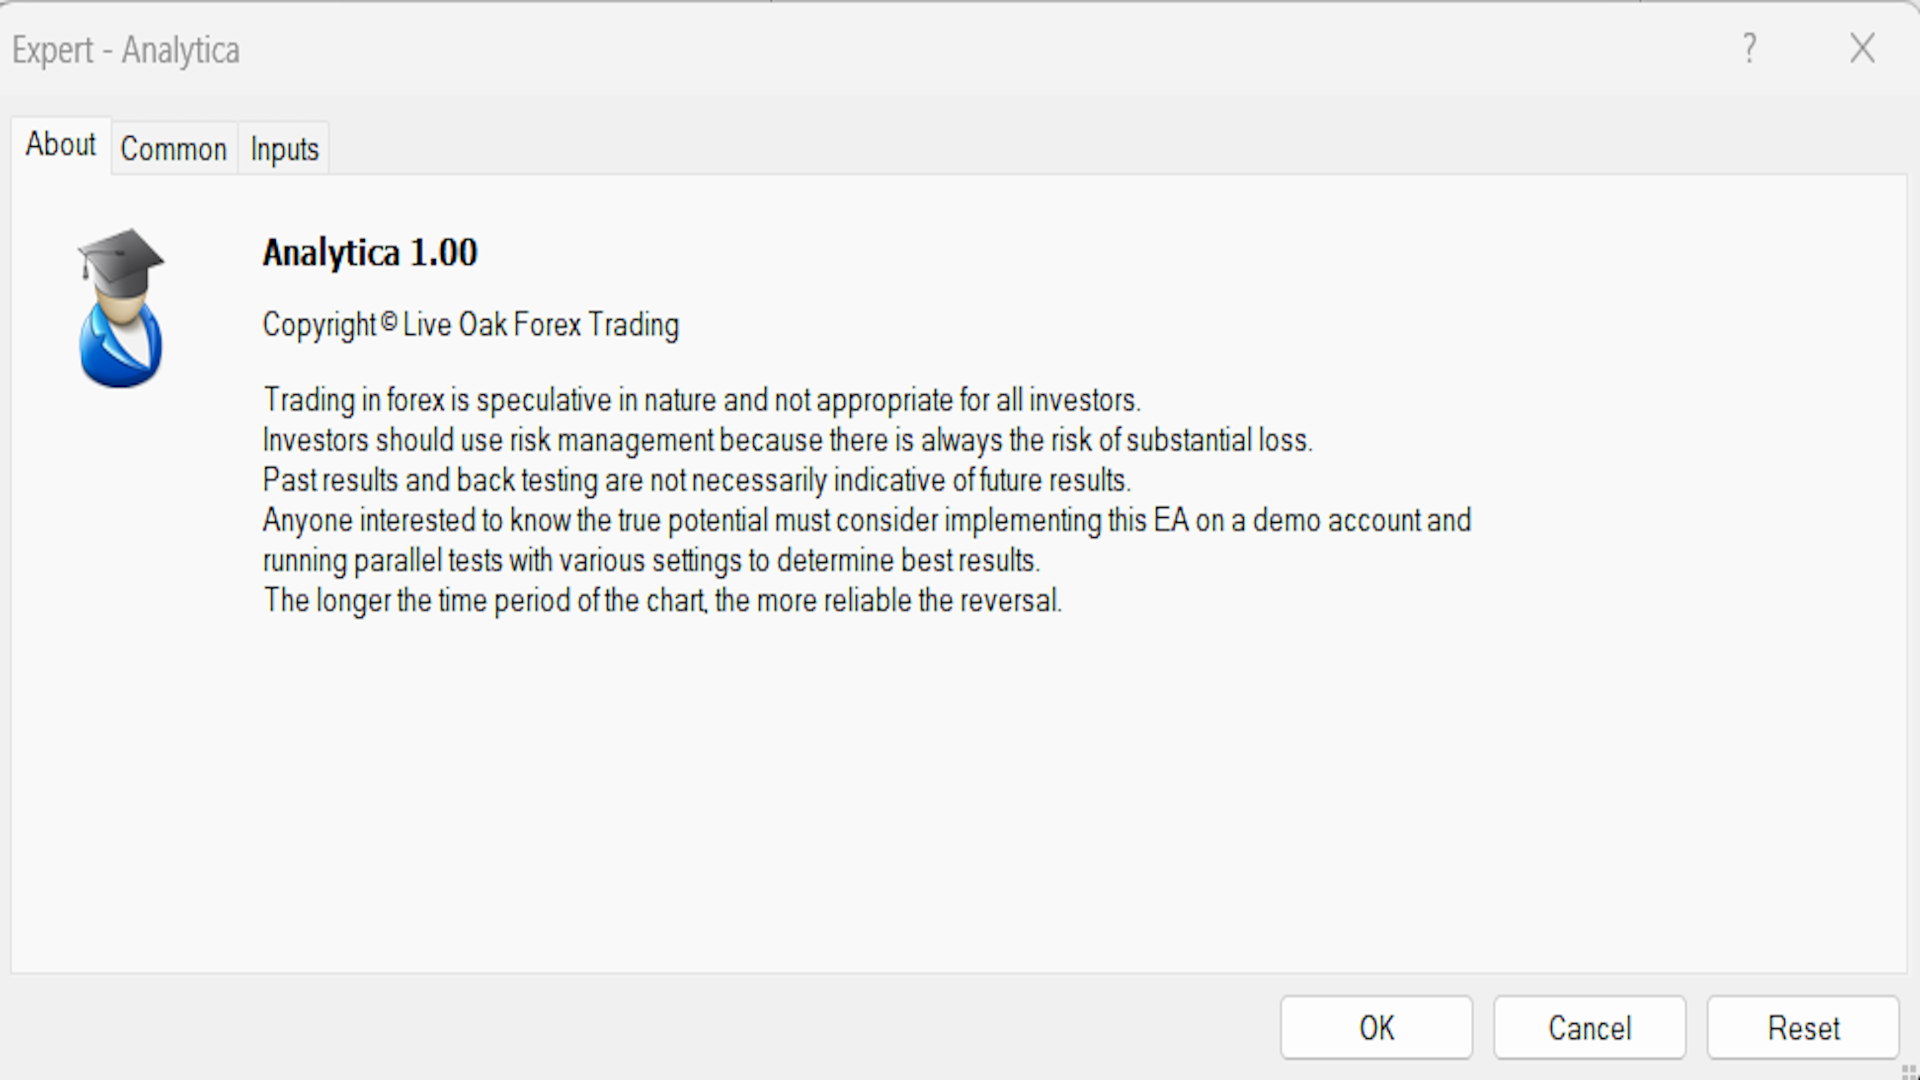The height and width of the screenshot is (1080, 1920).
Task: Click the Analytica 1.00 heading
Action: [x=370, y=253]
